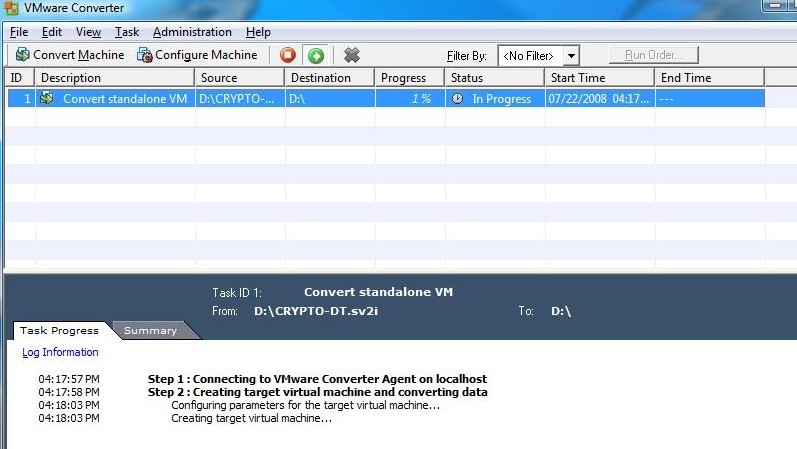Expand the Filter By dropdown arrow
Image resolution: width=797 pixels, height=449 pixels.
point(571,55)
